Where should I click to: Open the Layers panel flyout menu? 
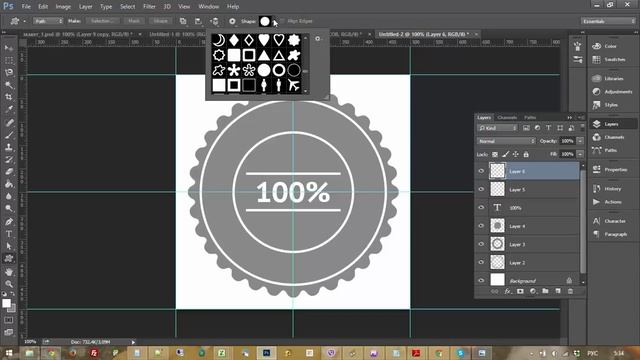(x=580, y=118)
